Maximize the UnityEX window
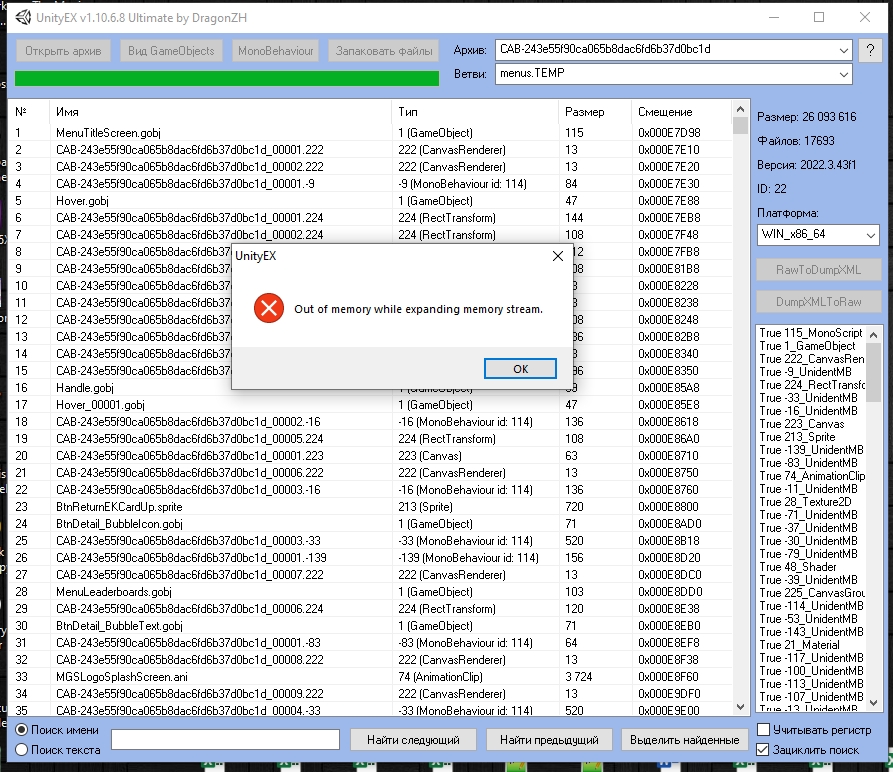Image resolution: width=893 pixels, height=772 pixels. pyautogui.click(x=819, y=17)
